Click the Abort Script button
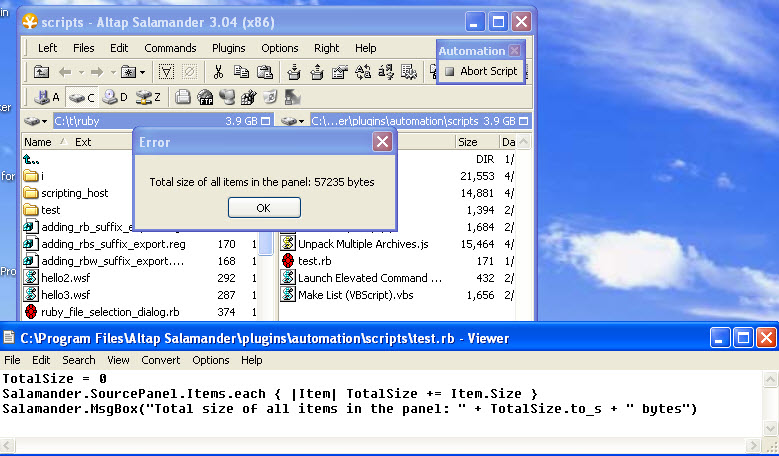The image size is (779, 456). [481, 71]
